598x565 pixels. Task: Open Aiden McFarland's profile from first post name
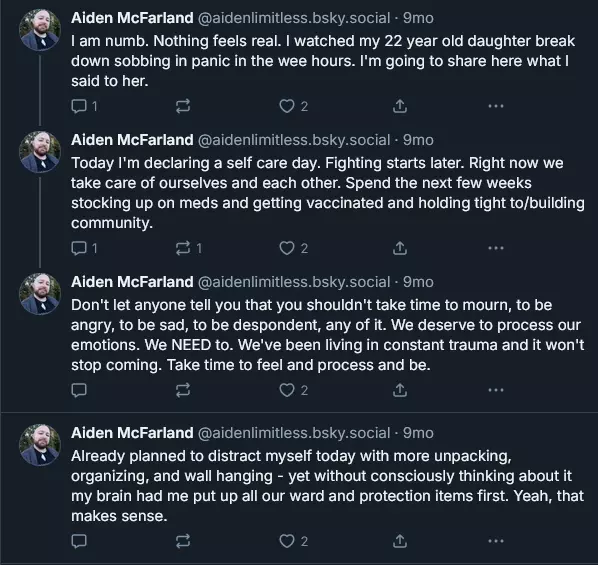pos(132,18)
